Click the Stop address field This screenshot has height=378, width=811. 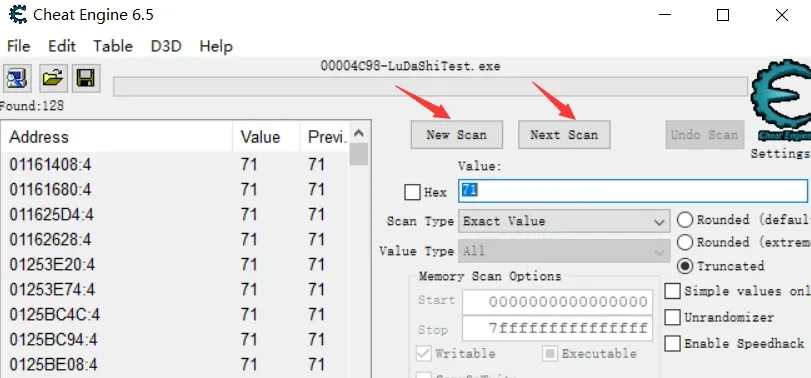click(x=558, y=328)
